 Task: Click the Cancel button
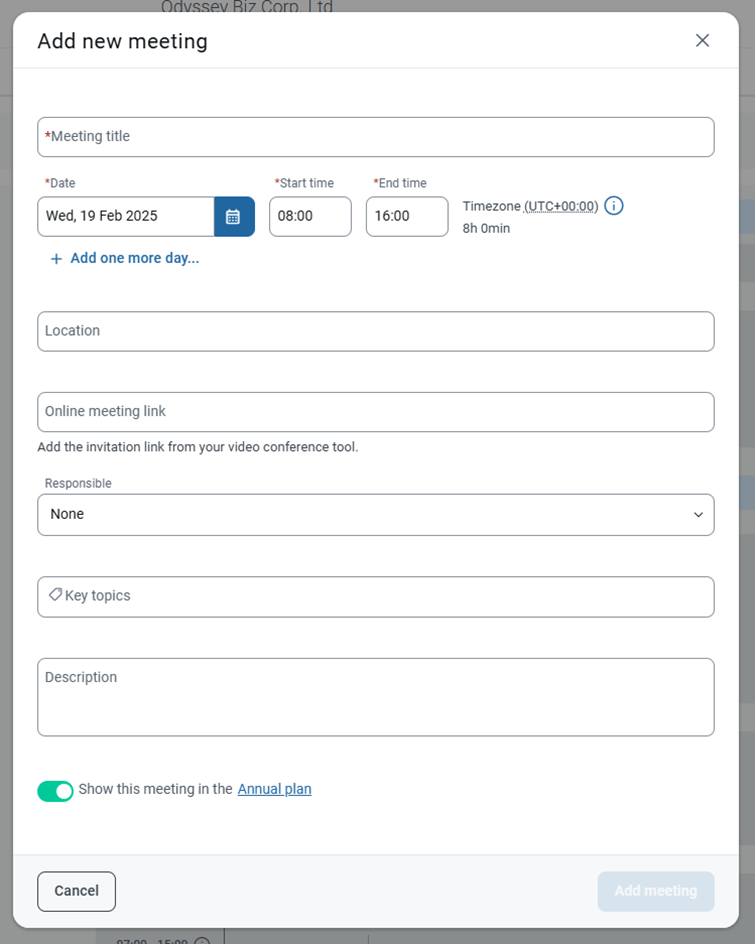coord(76,891)
